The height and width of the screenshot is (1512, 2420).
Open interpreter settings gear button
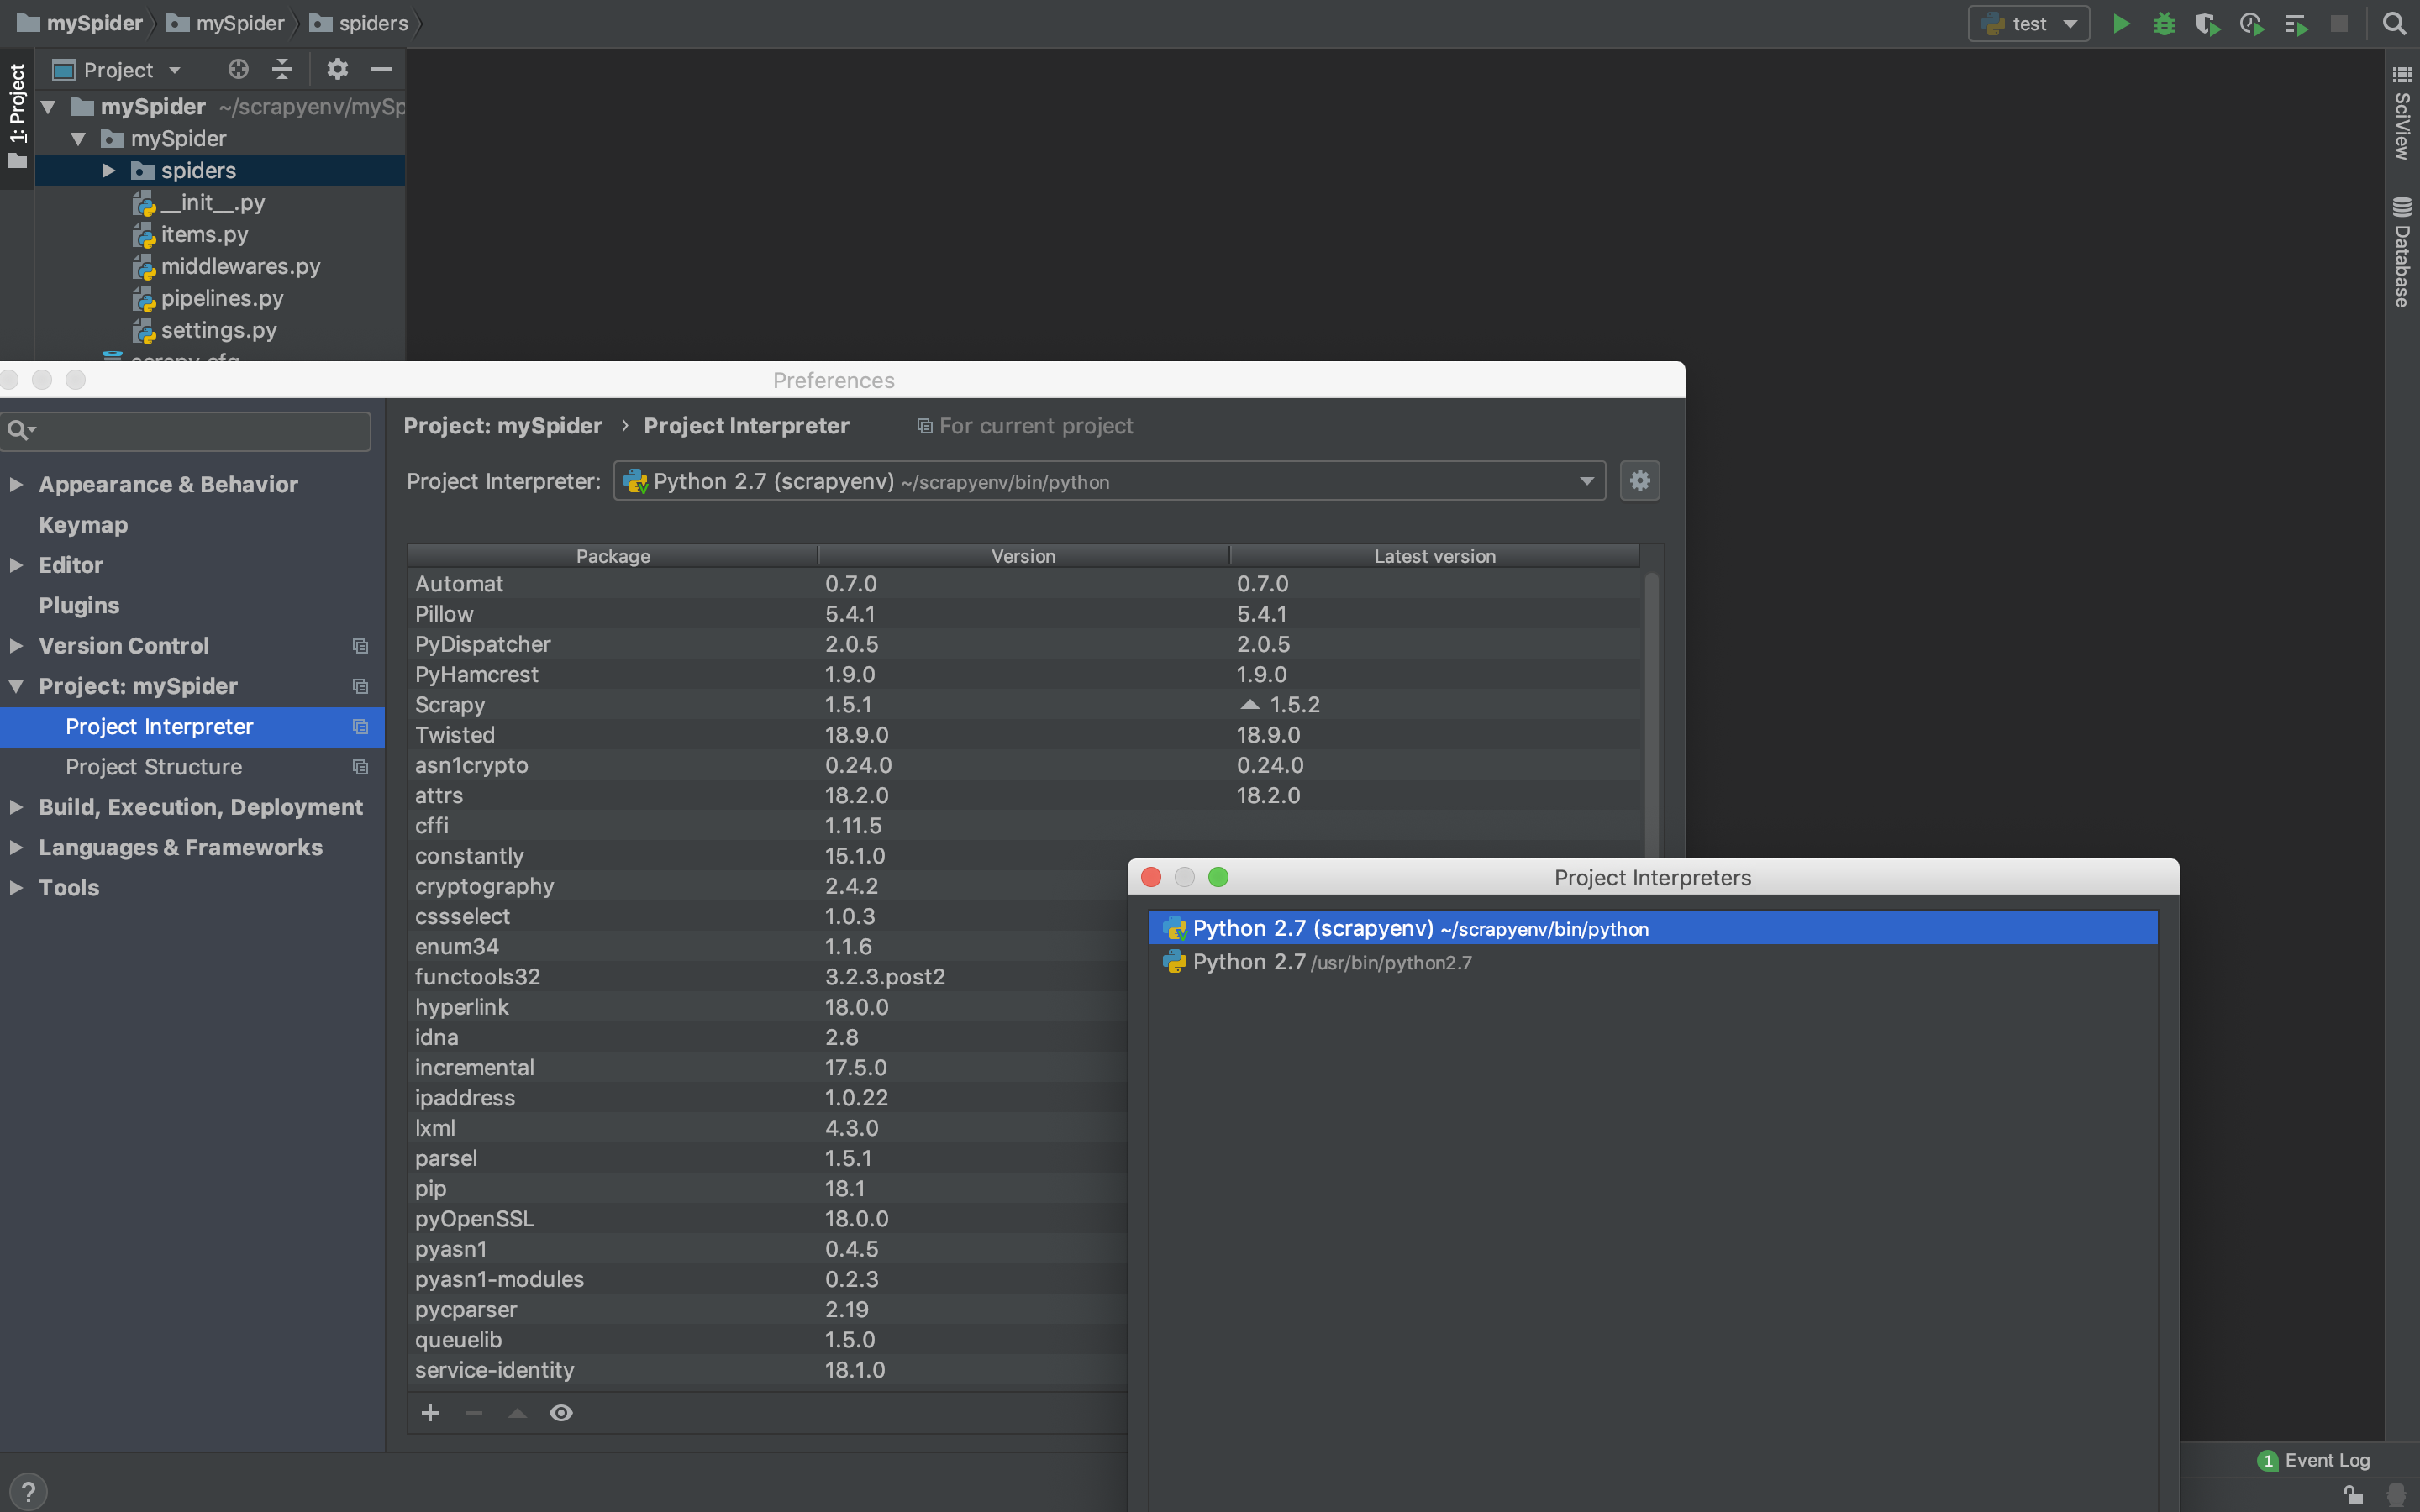point(1639,481)
